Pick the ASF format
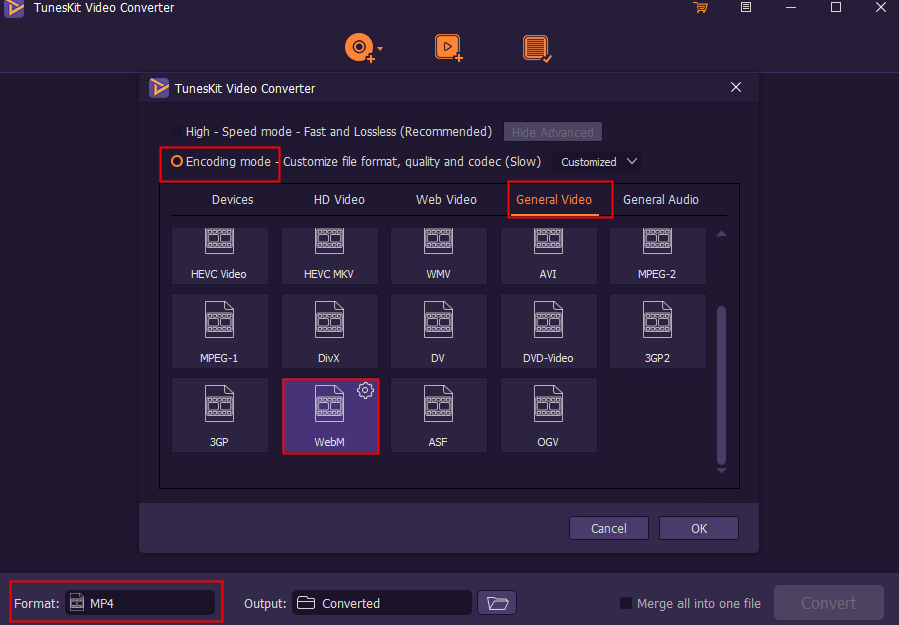Image resolution: width=899 pixels, height=625 pixels. 439,415
